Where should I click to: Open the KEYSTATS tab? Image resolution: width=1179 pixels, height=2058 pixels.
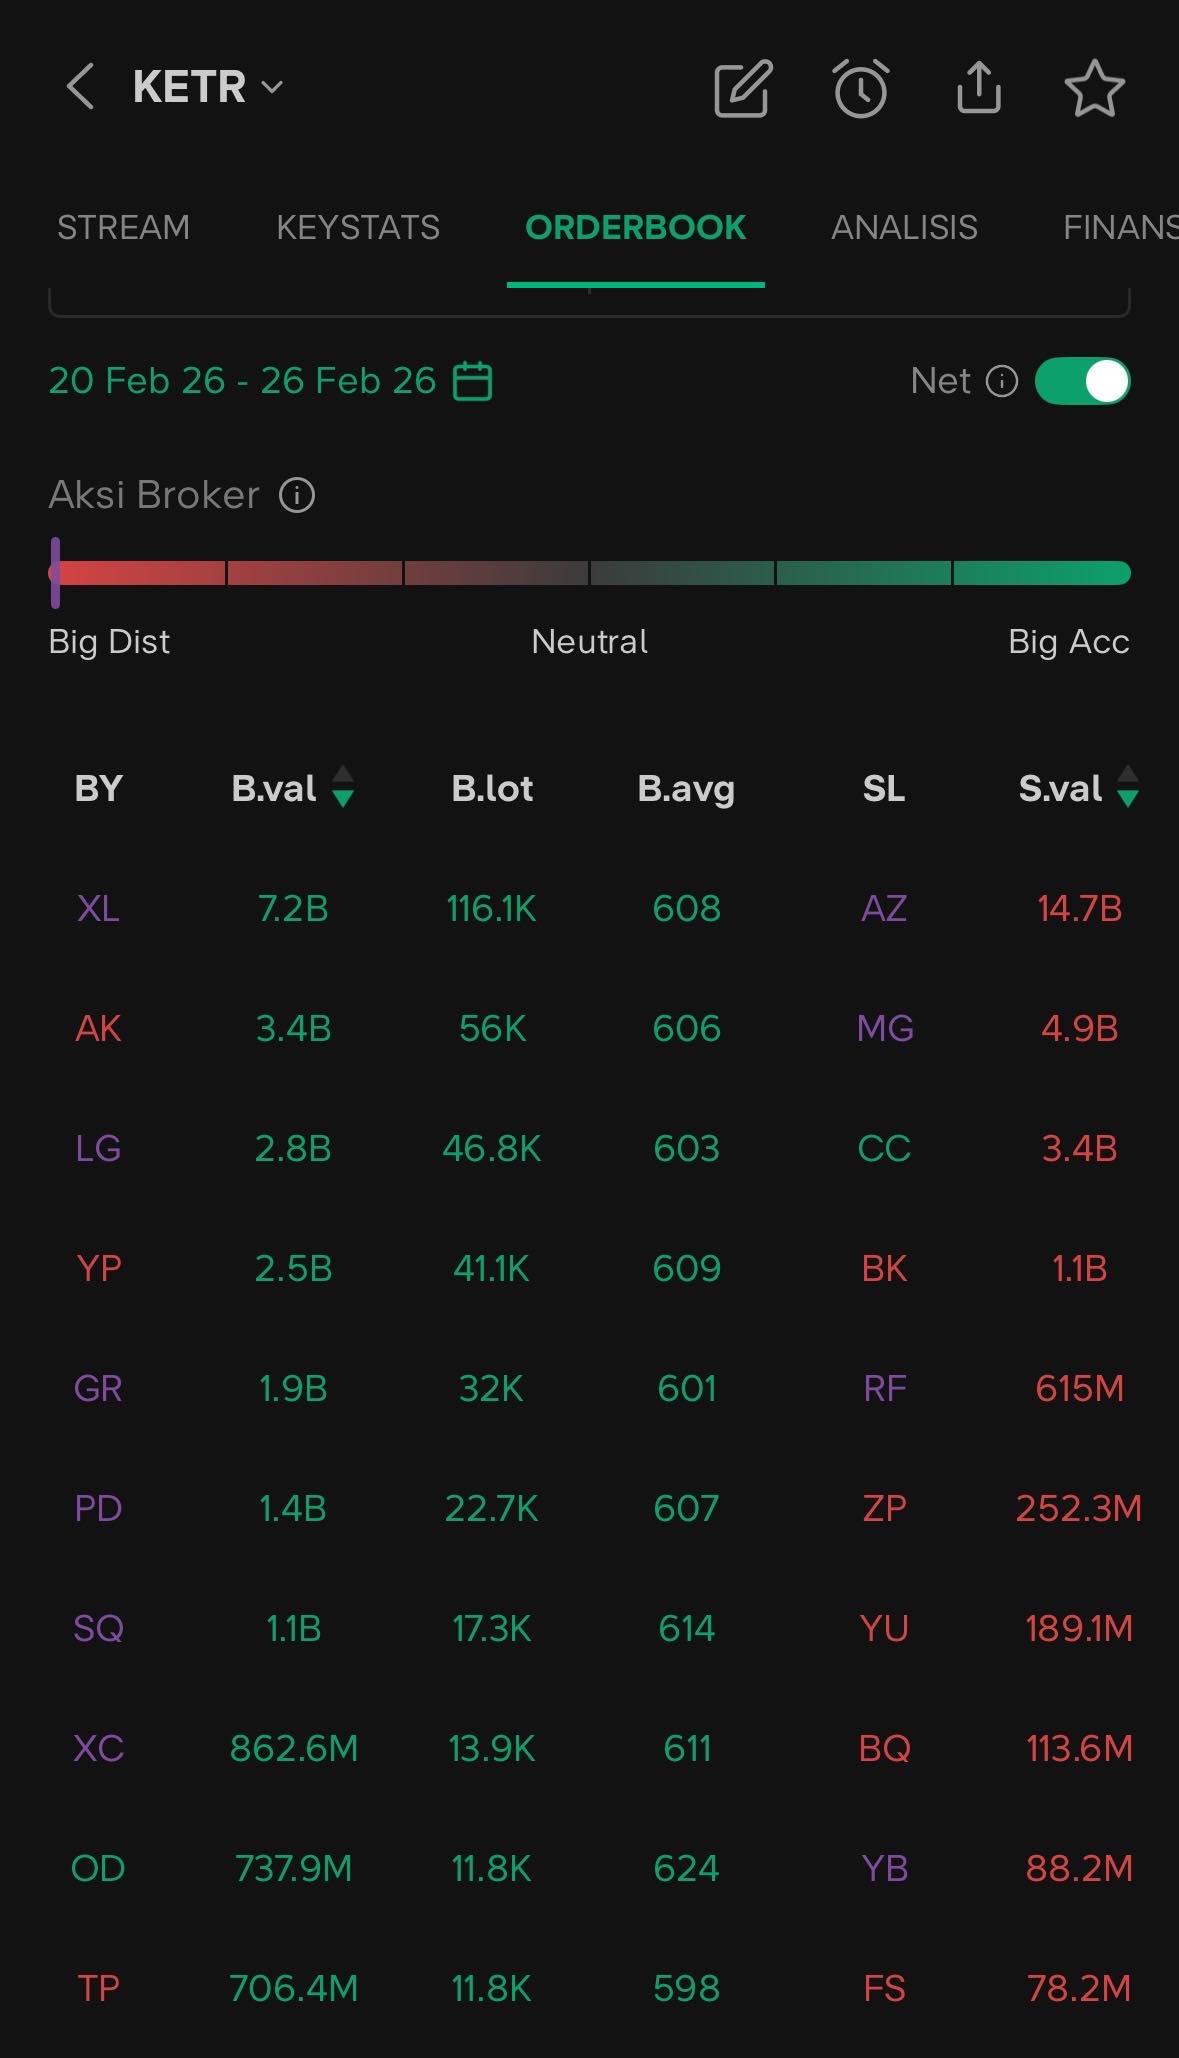(358, 227)
